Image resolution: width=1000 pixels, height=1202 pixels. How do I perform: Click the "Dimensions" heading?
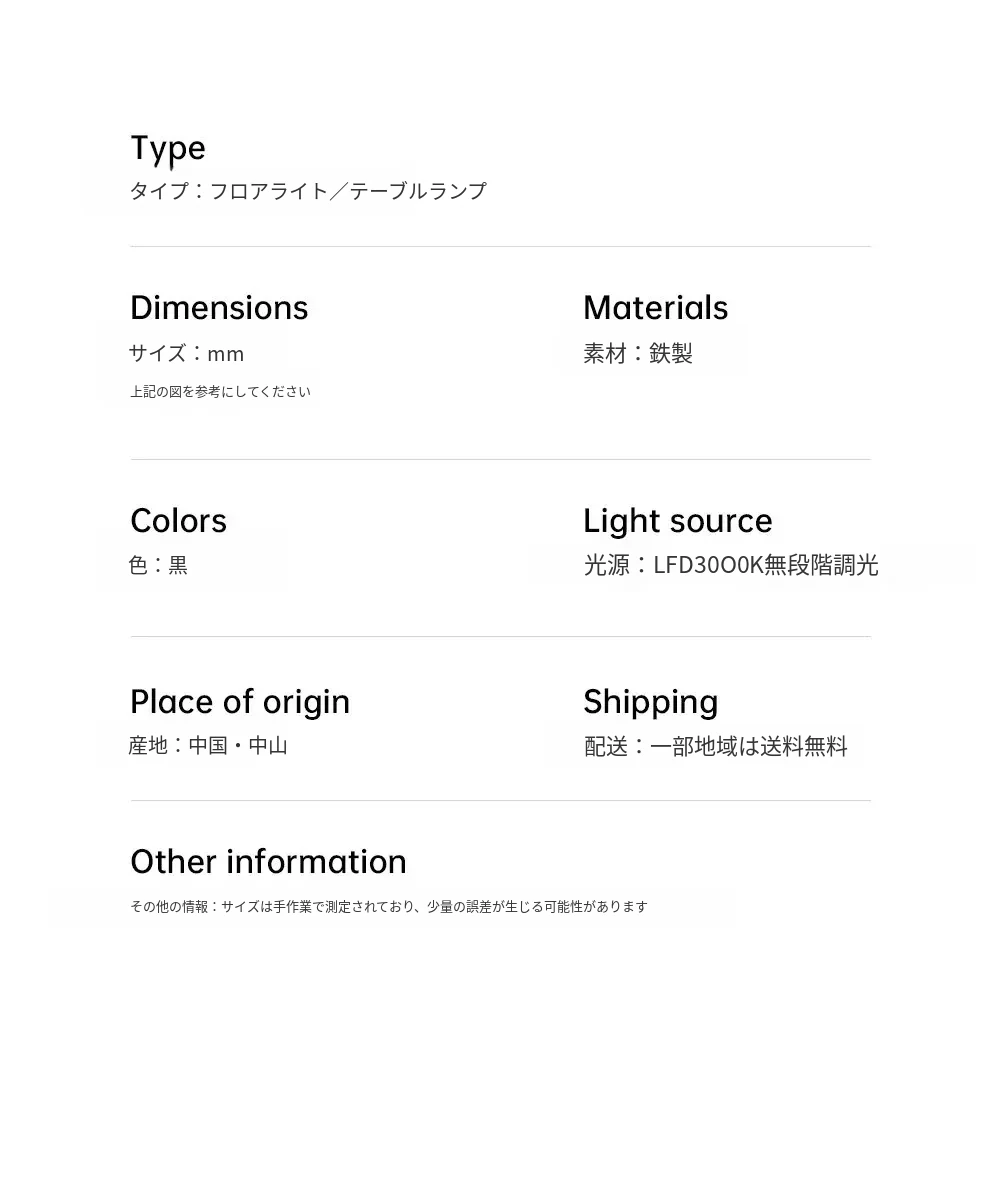219,308
